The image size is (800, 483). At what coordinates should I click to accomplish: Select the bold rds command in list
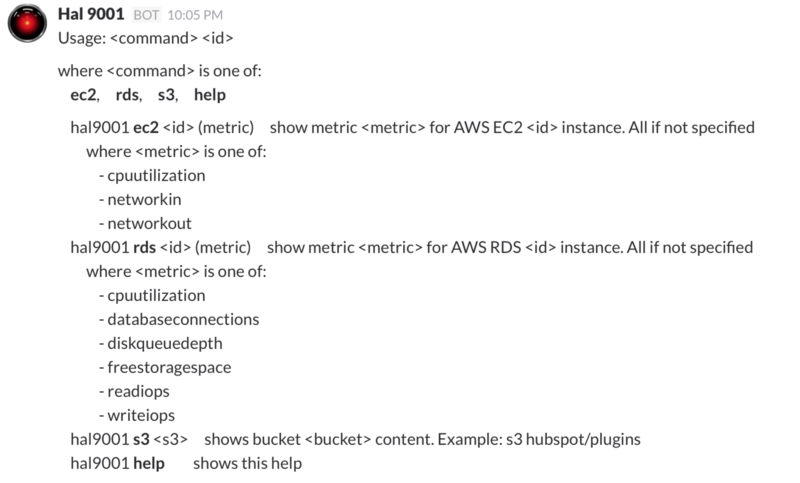127,95
